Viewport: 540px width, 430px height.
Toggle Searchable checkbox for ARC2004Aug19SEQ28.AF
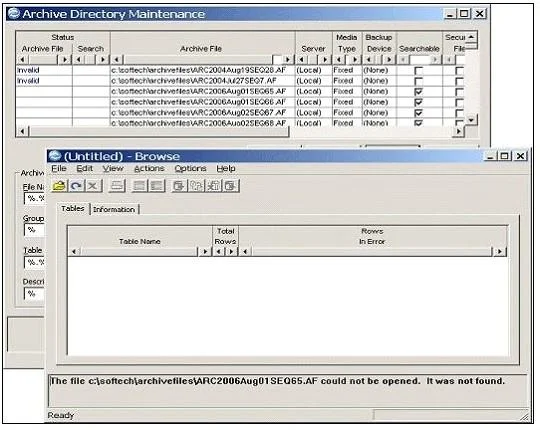(418, 71)
